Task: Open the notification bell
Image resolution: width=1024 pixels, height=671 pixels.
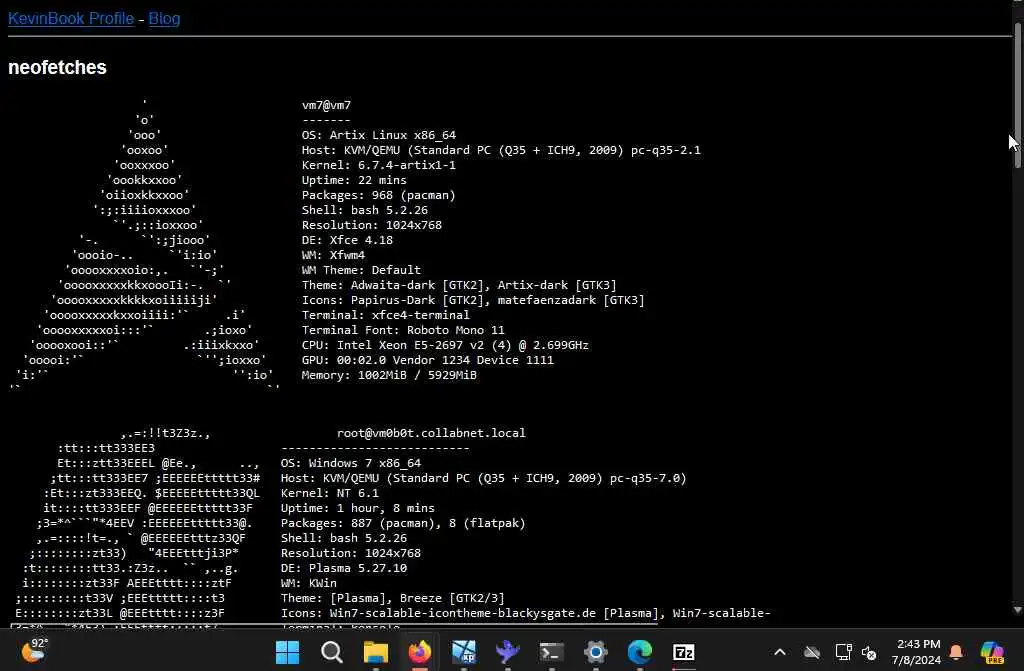Action: (956, 652)
